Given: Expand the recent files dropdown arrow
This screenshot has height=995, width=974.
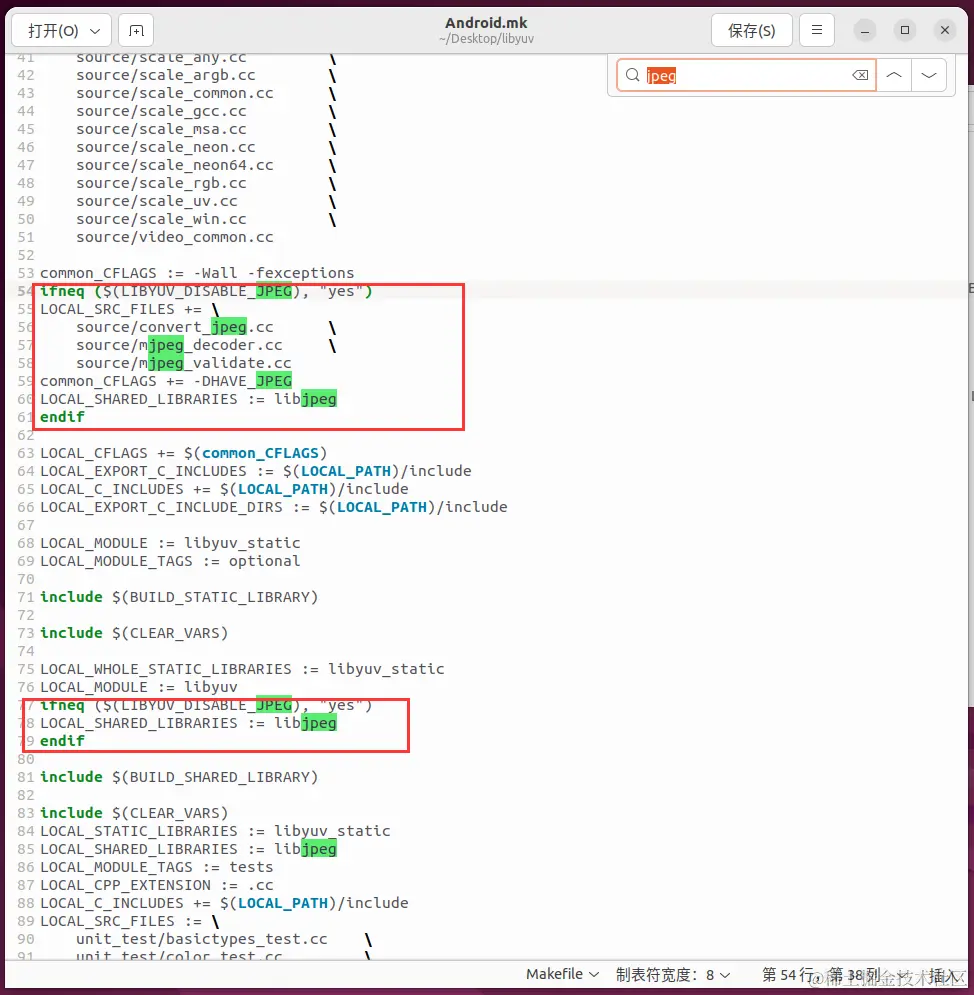Looking at the screenshot, I should pos(96,31).
